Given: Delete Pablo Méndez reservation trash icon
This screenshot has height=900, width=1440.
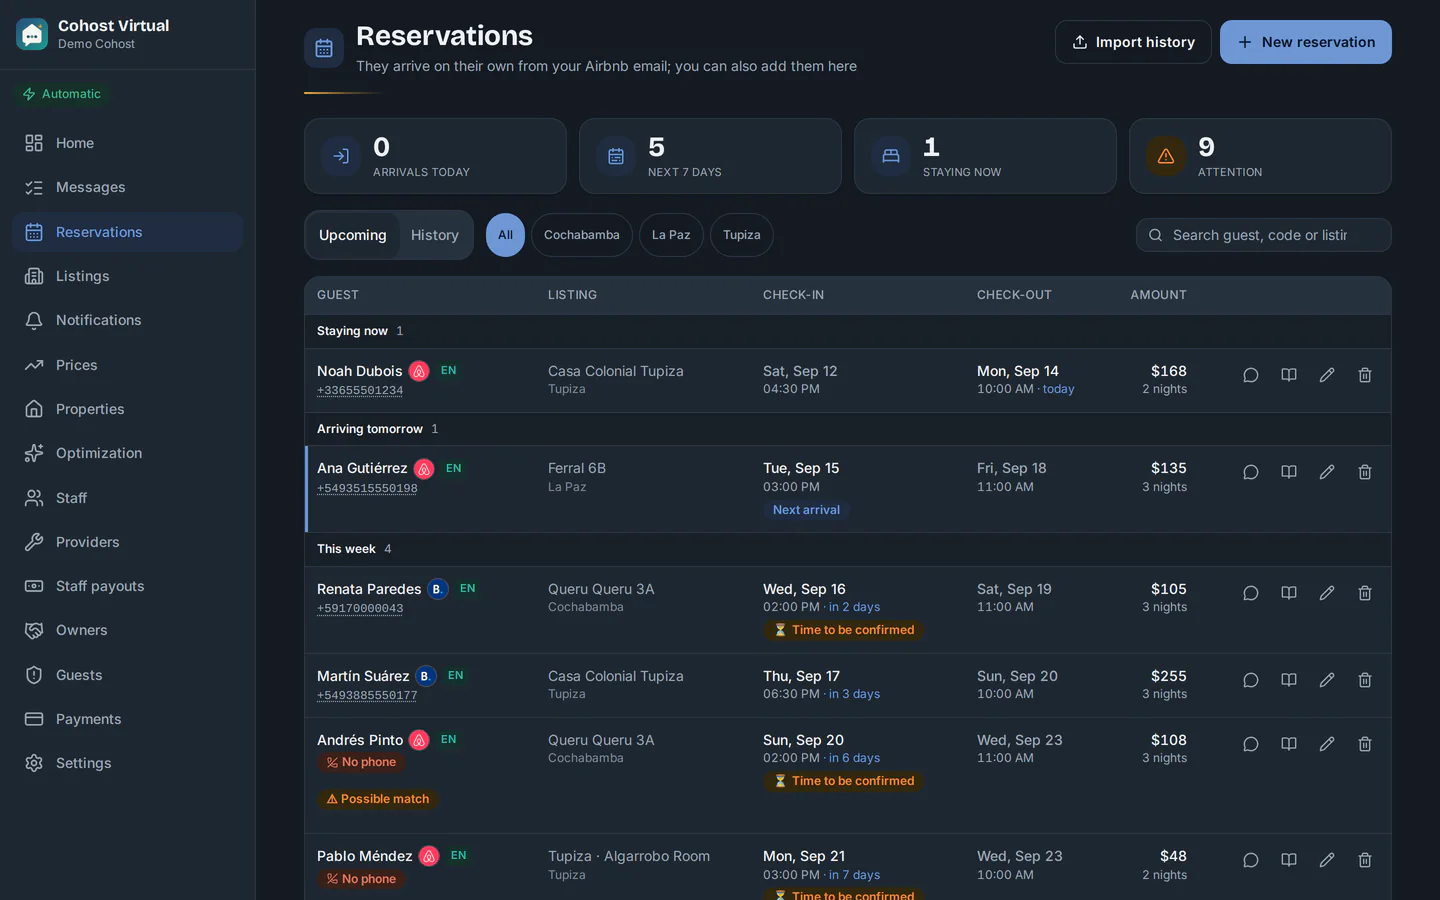Looking at the screenshot, I should coord(1365,860).
